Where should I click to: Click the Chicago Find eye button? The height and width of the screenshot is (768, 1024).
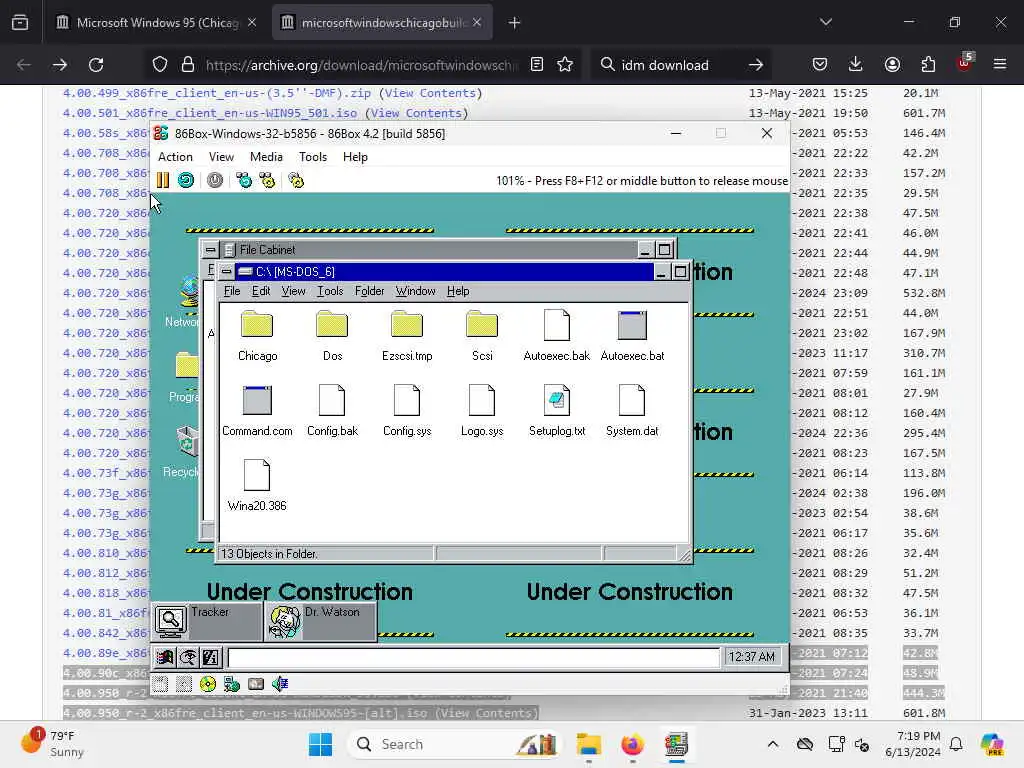[188, 657]
